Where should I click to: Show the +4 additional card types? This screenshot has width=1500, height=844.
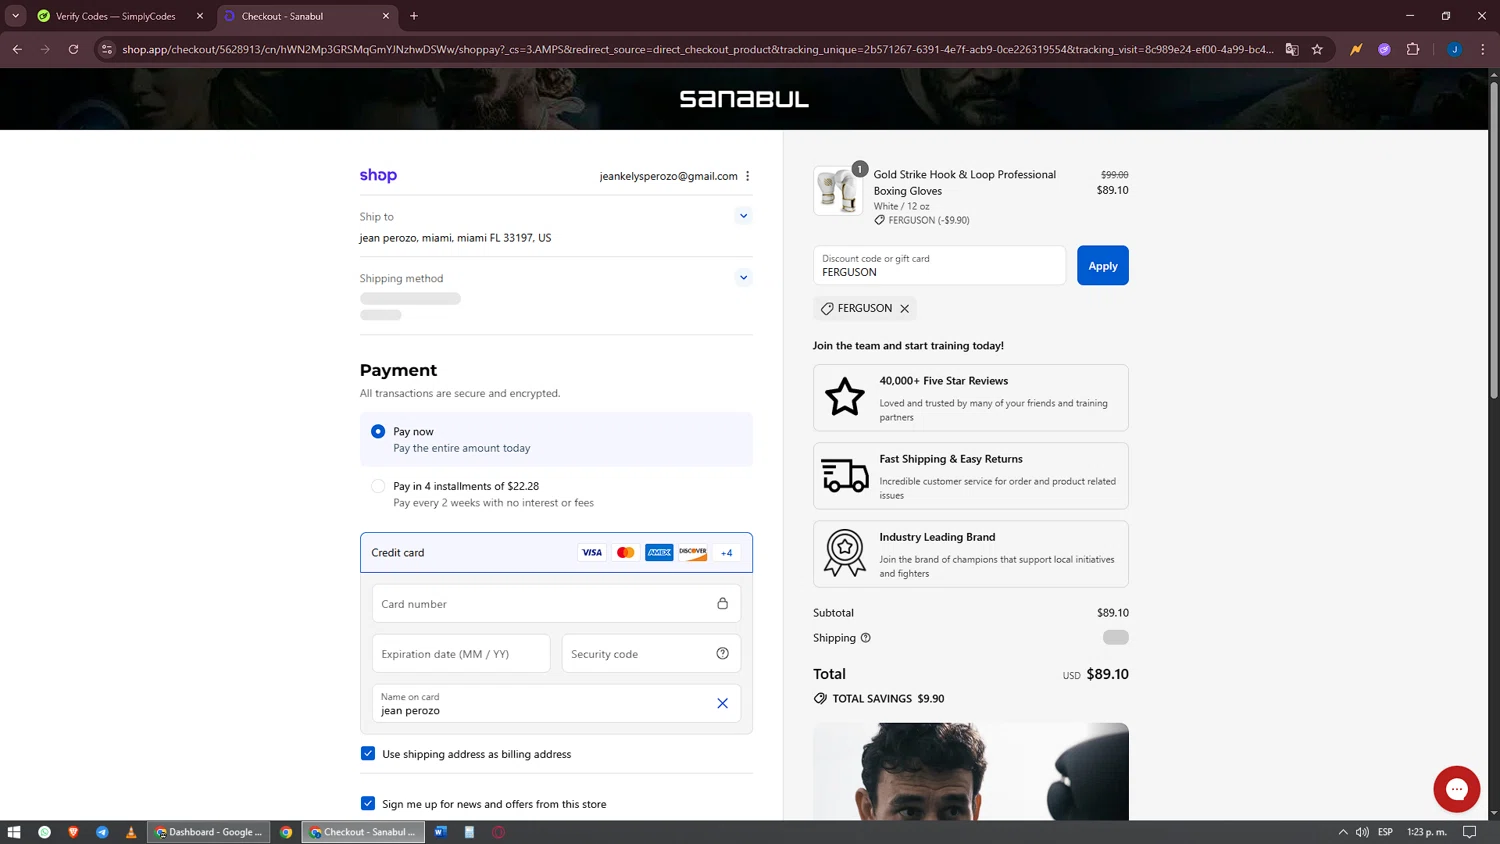(x=727, y=552)
